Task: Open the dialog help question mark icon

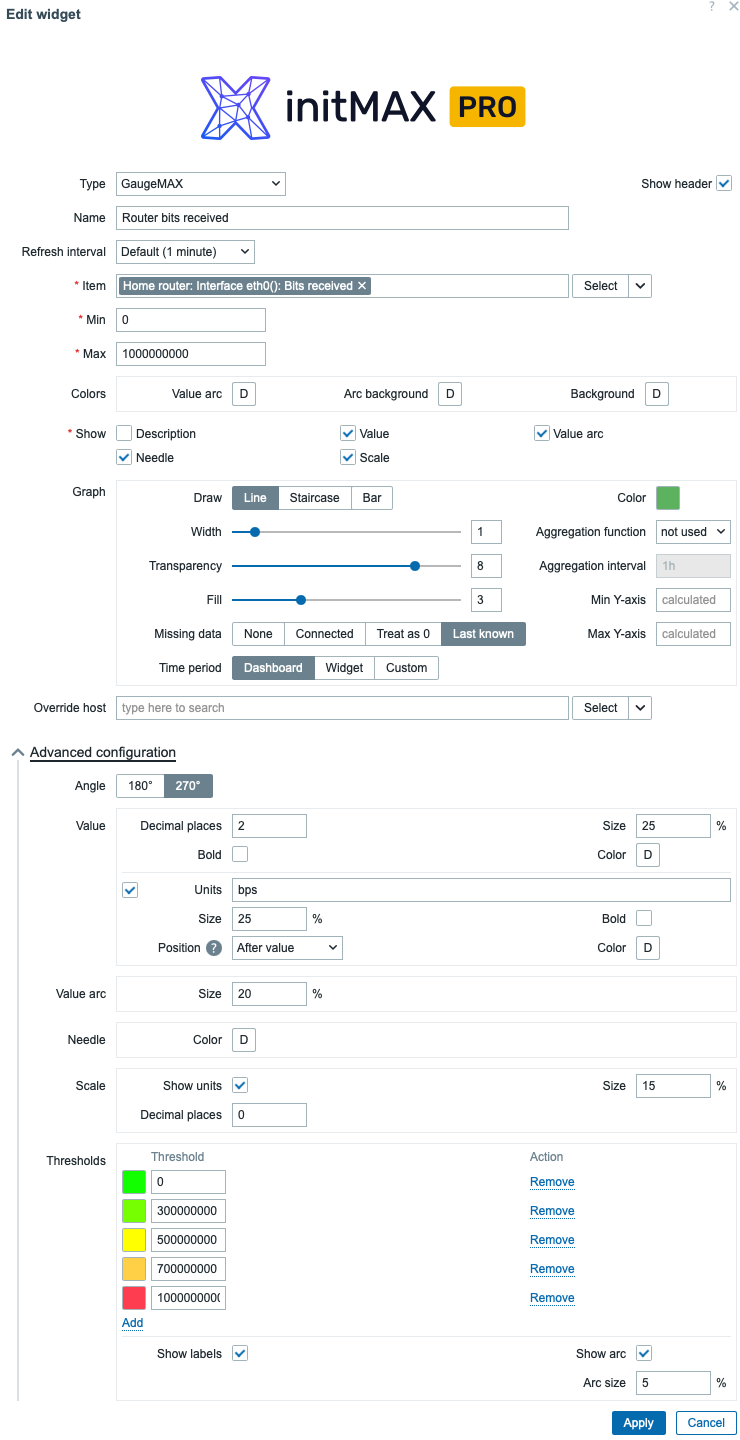Action: coord(711,8)
